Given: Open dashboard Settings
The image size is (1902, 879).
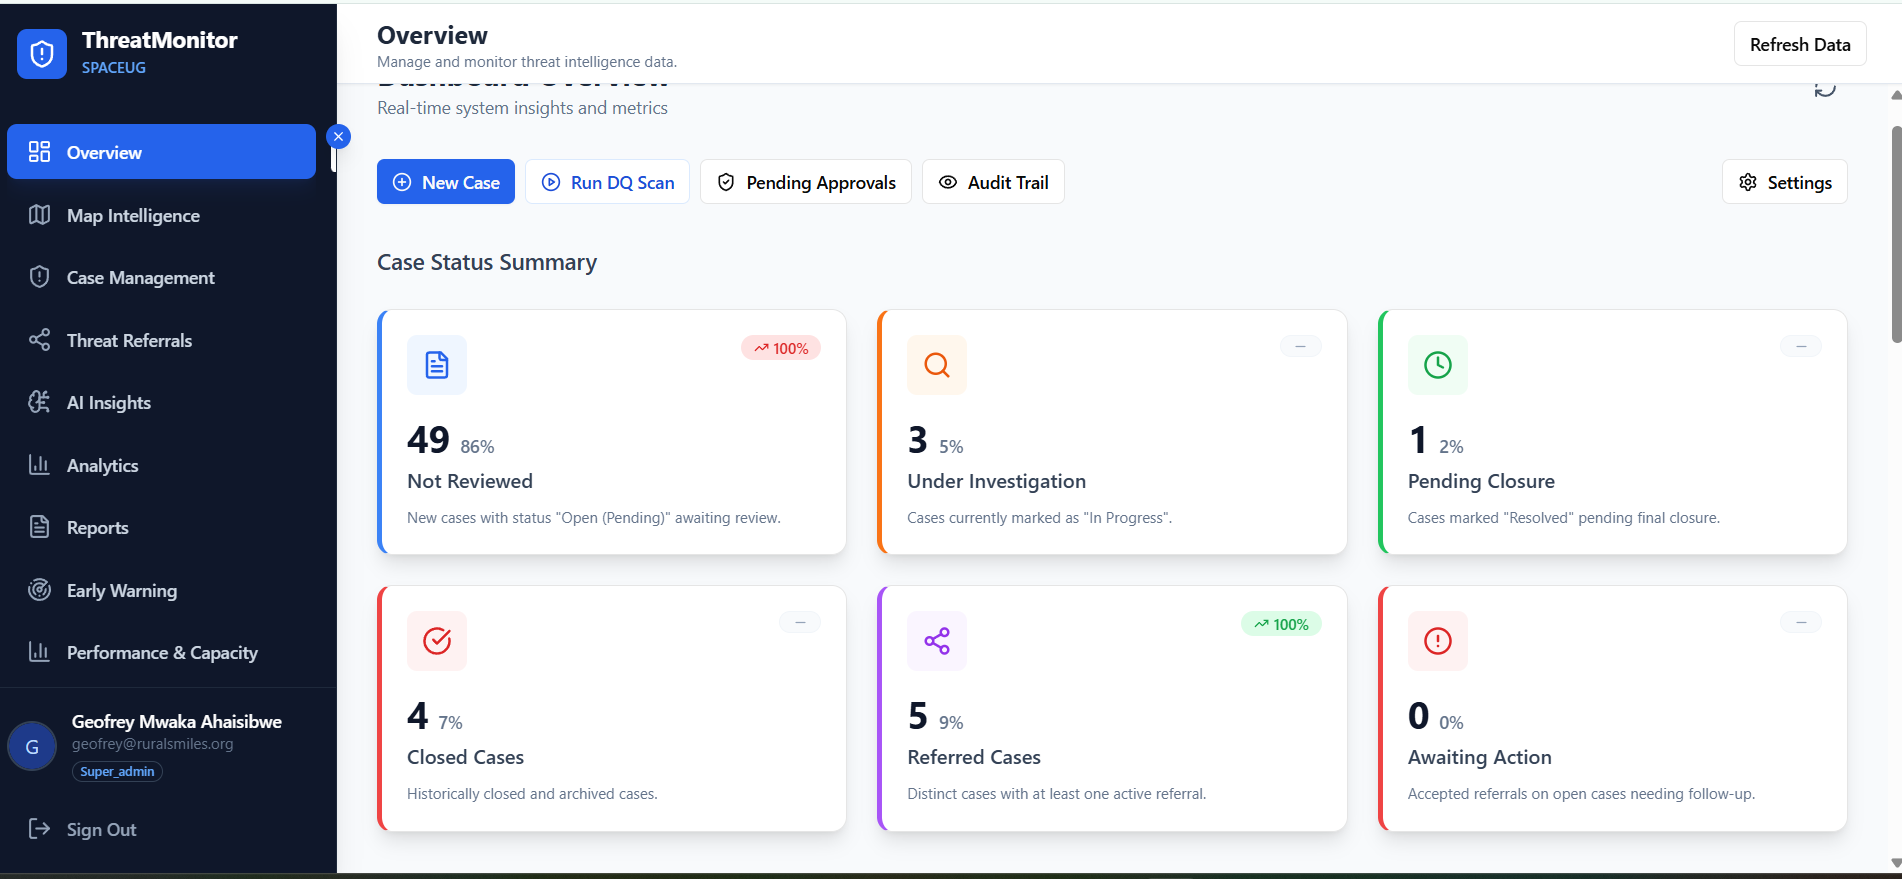Looking at the screenshot, I should (x=1784, y=182).
